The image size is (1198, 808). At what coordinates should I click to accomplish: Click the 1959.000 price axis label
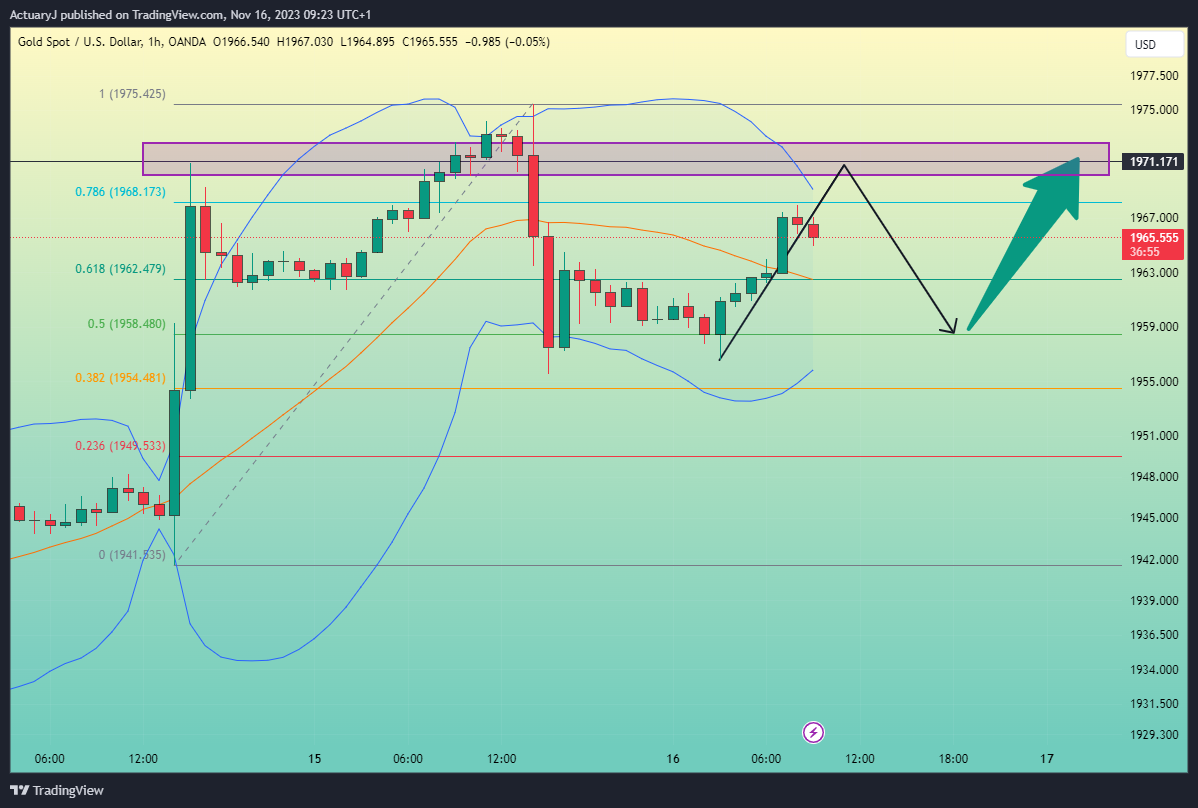point(1154,327)
